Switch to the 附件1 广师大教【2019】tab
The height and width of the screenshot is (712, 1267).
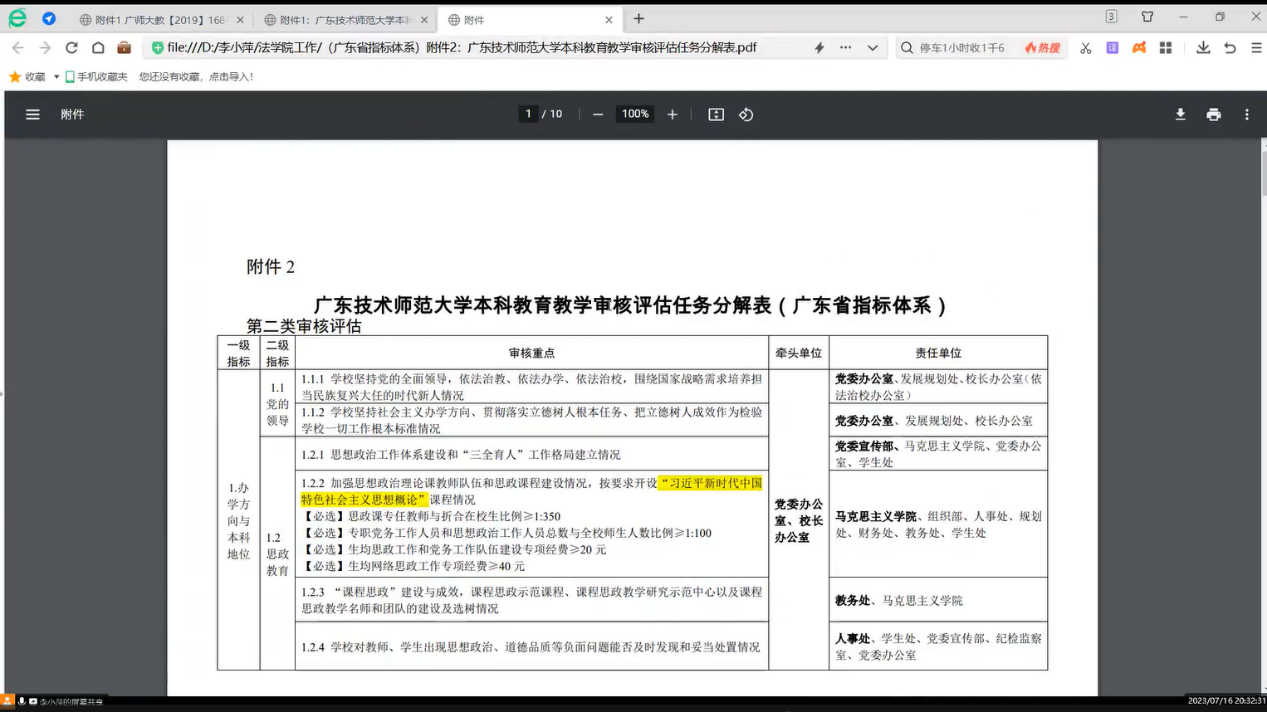coord(160,20)
